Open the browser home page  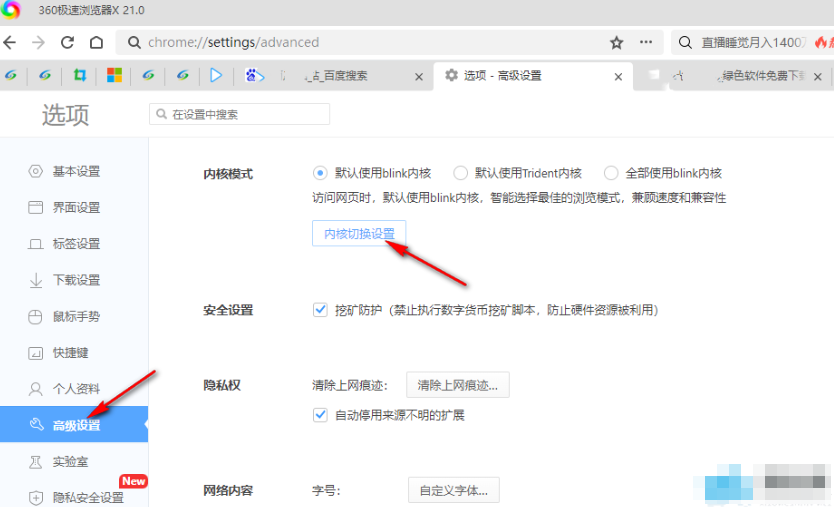(x=96, y=42)
